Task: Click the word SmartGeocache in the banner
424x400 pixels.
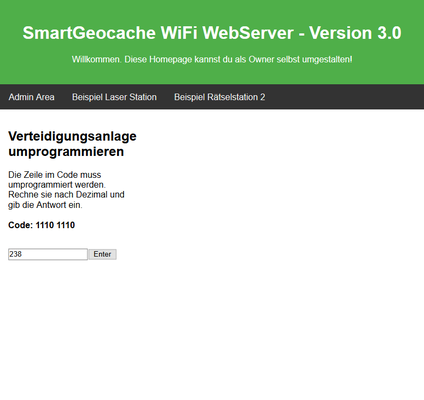Action: [89, 33]
